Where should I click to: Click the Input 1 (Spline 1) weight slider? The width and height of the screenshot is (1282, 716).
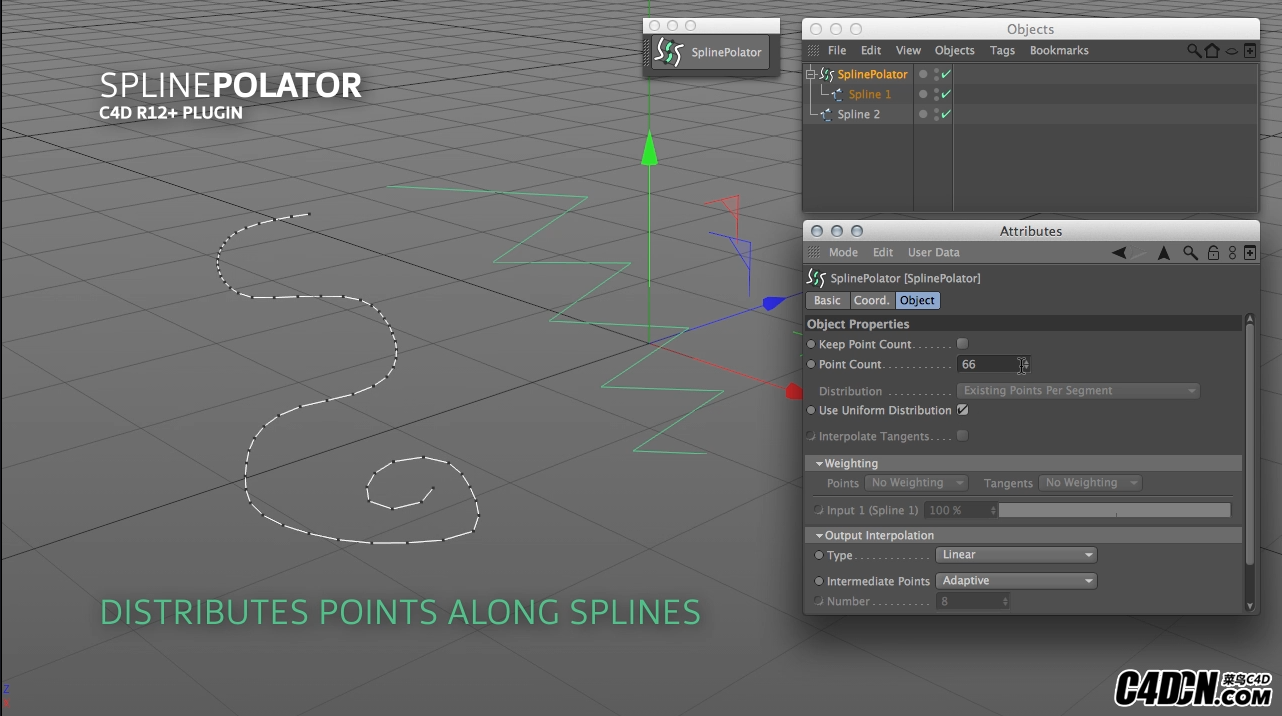[x=1115, y=510]
